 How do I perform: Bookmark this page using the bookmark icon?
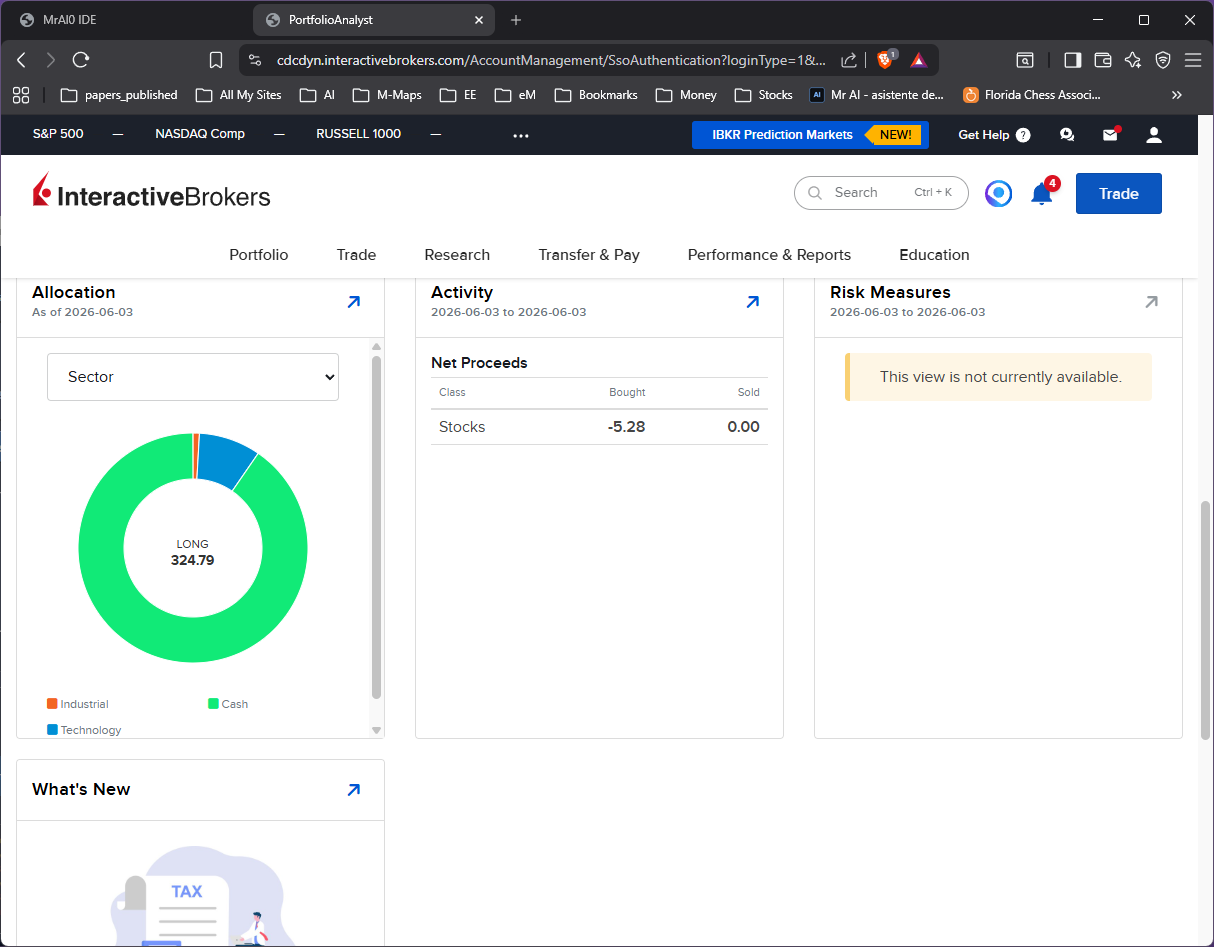click(216, 60)
